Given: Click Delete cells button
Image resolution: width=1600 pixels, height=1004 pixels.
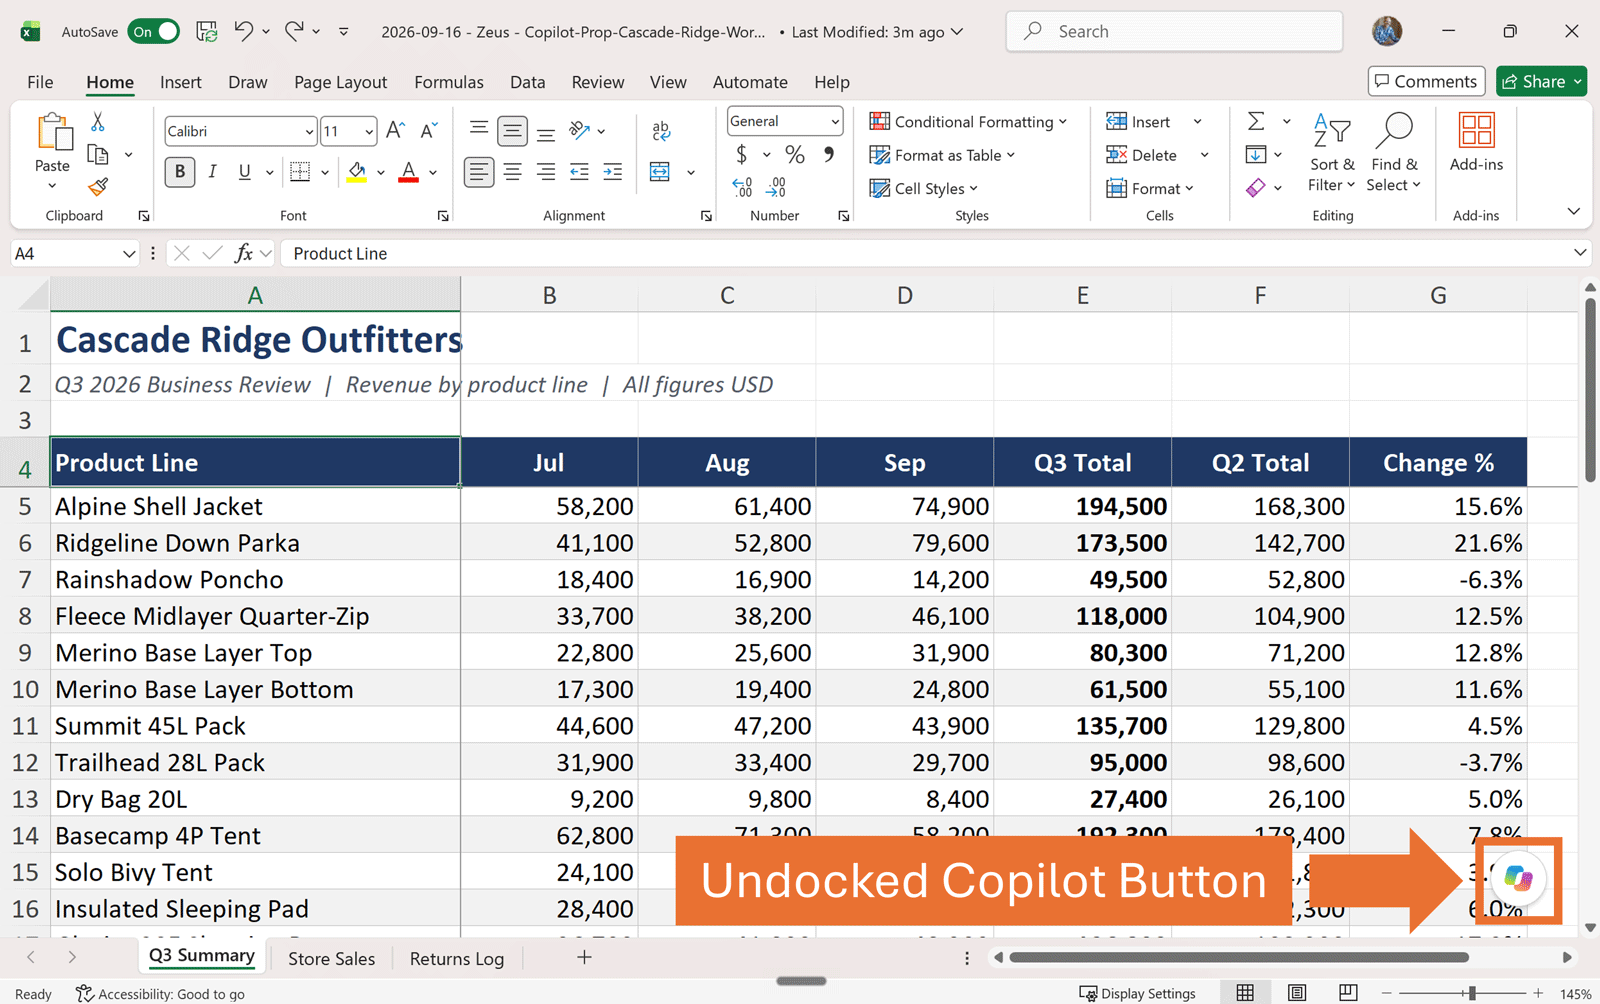Looking at the screenshot, I should pos(1141,155).
